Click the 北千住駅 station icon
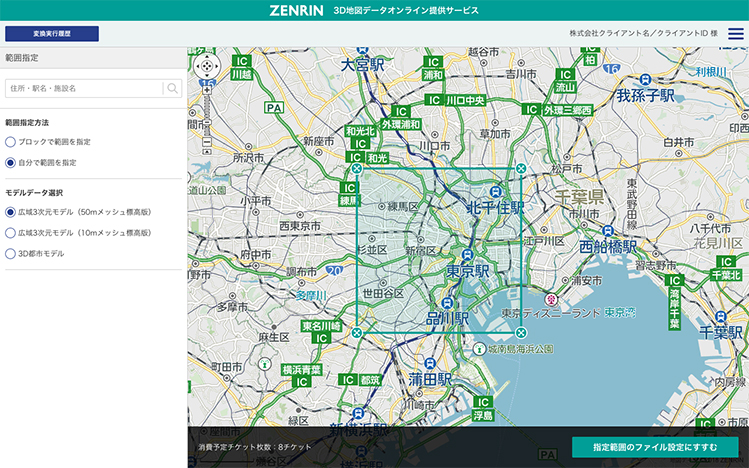The image size is (749, 468). coord(495,191)
